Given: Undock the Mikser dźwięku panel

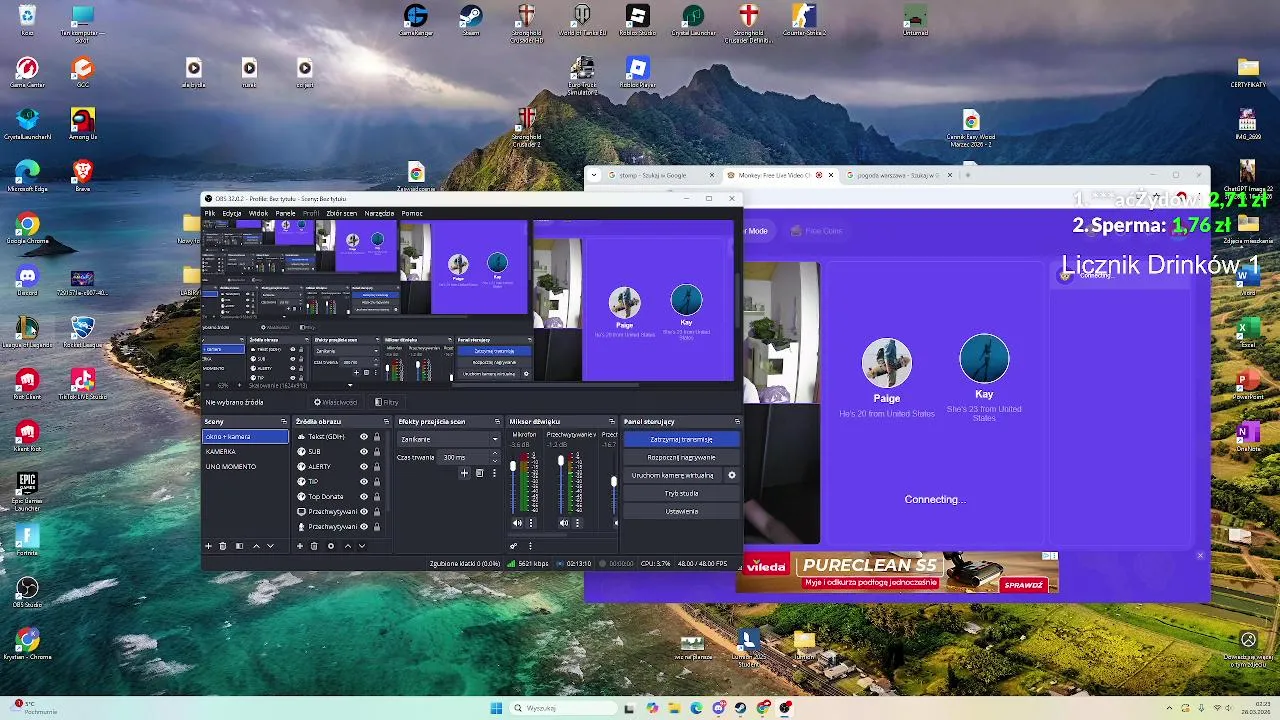Looking at the screenshot, I should click(x=612, y=421).
